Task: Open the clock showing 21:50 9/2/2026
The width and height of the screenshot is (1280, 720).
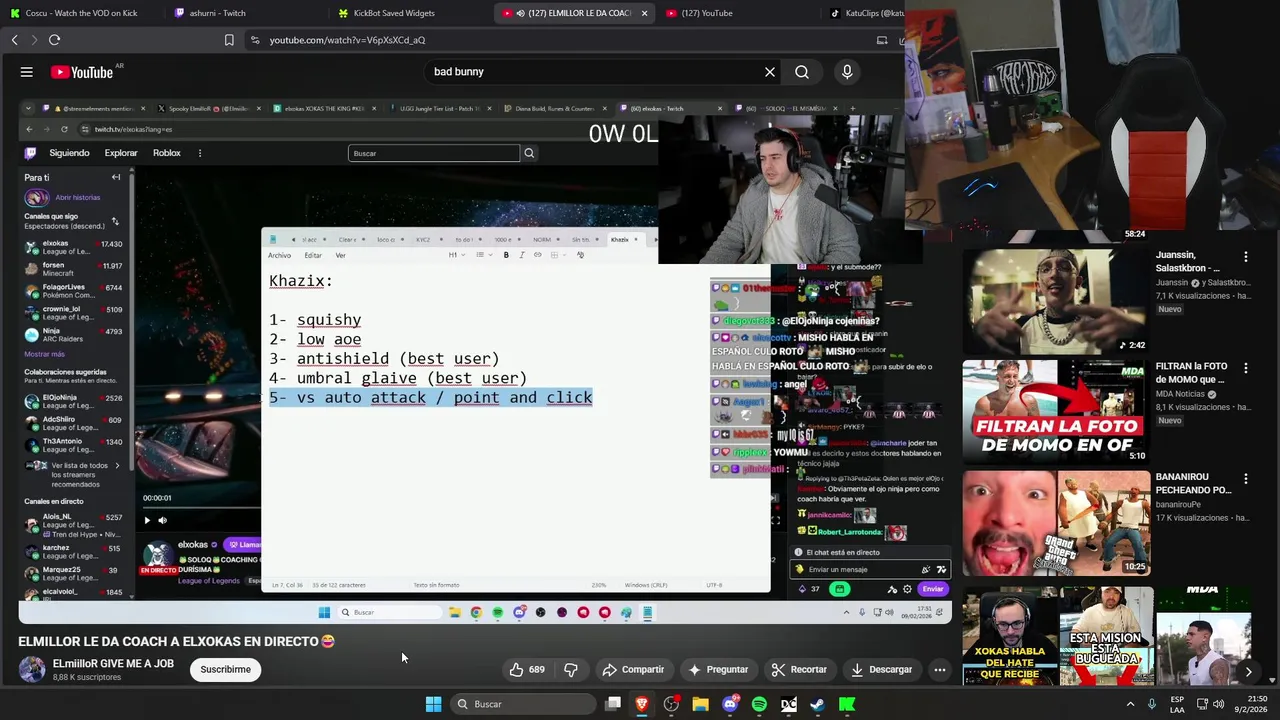Action: (x=1253, y=704)
